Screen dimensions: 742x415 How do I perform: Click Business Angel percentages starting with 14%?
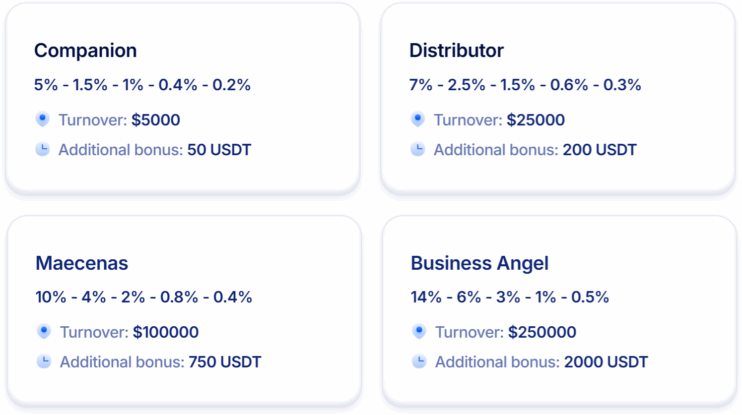point(509,297)
